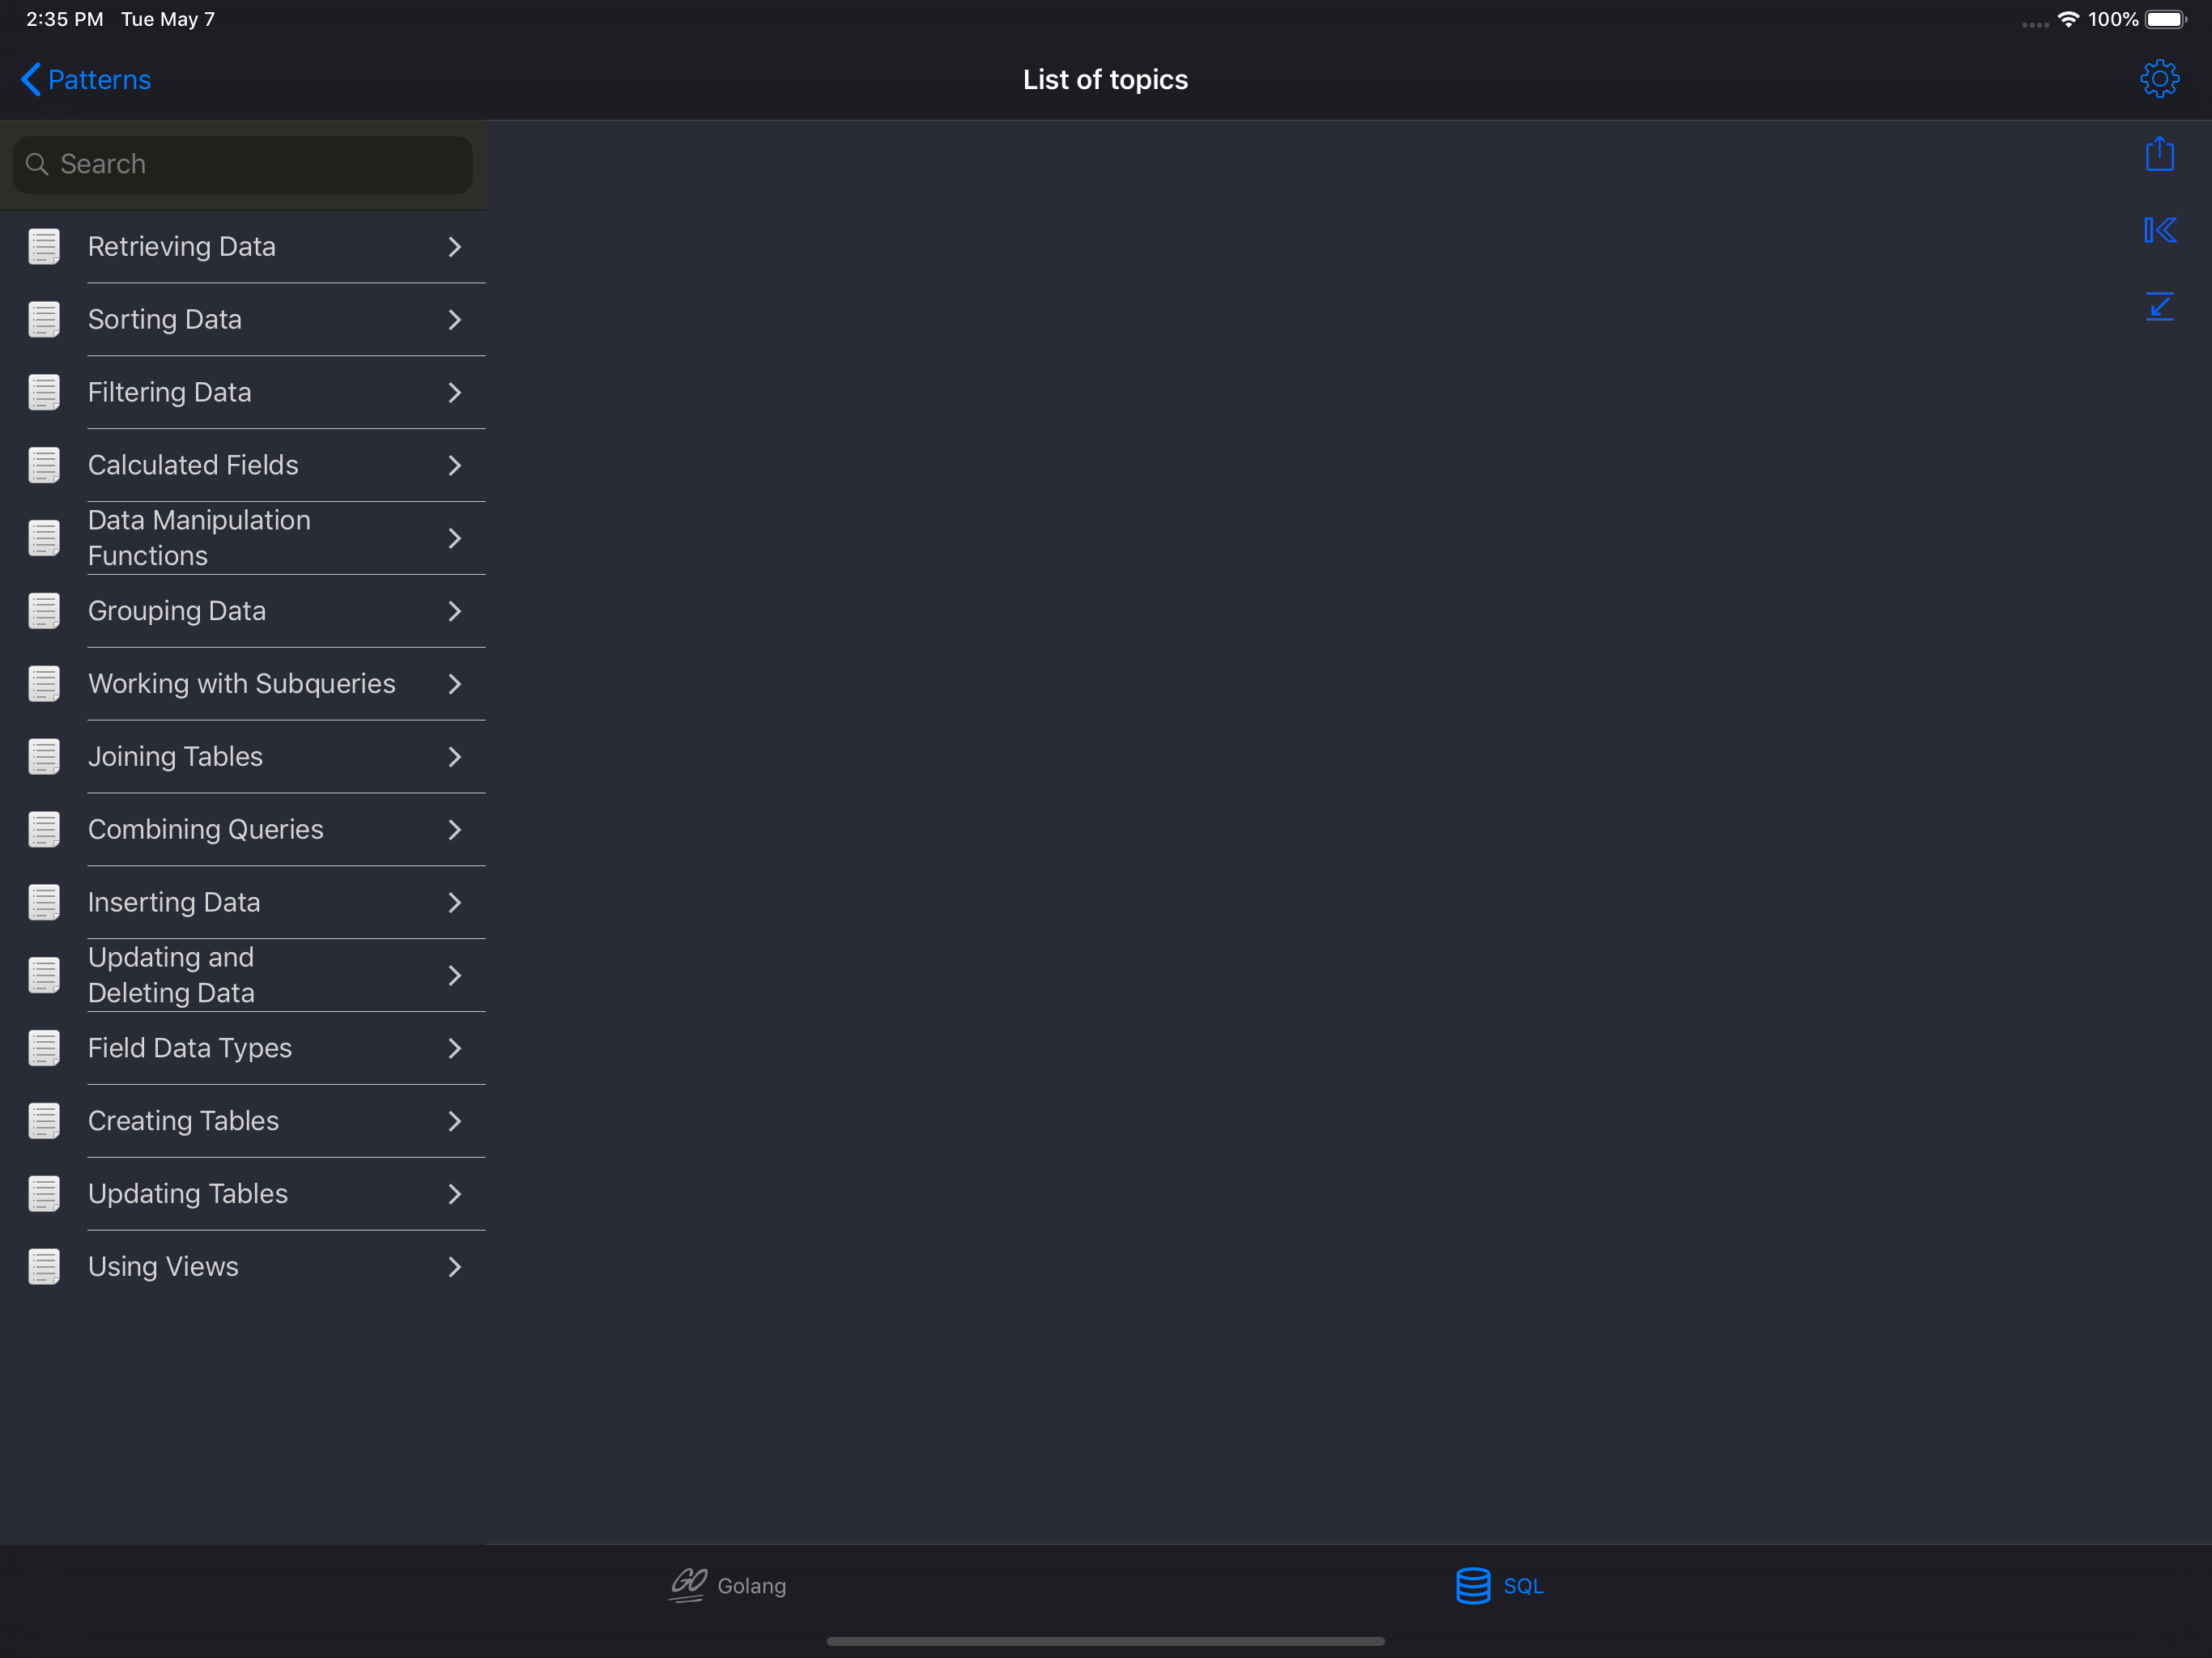Image resolution: width=2212 pixels, height=1658 pixels.
Task: Expand the Sorting Data chevron
Action: click(454, 320)
